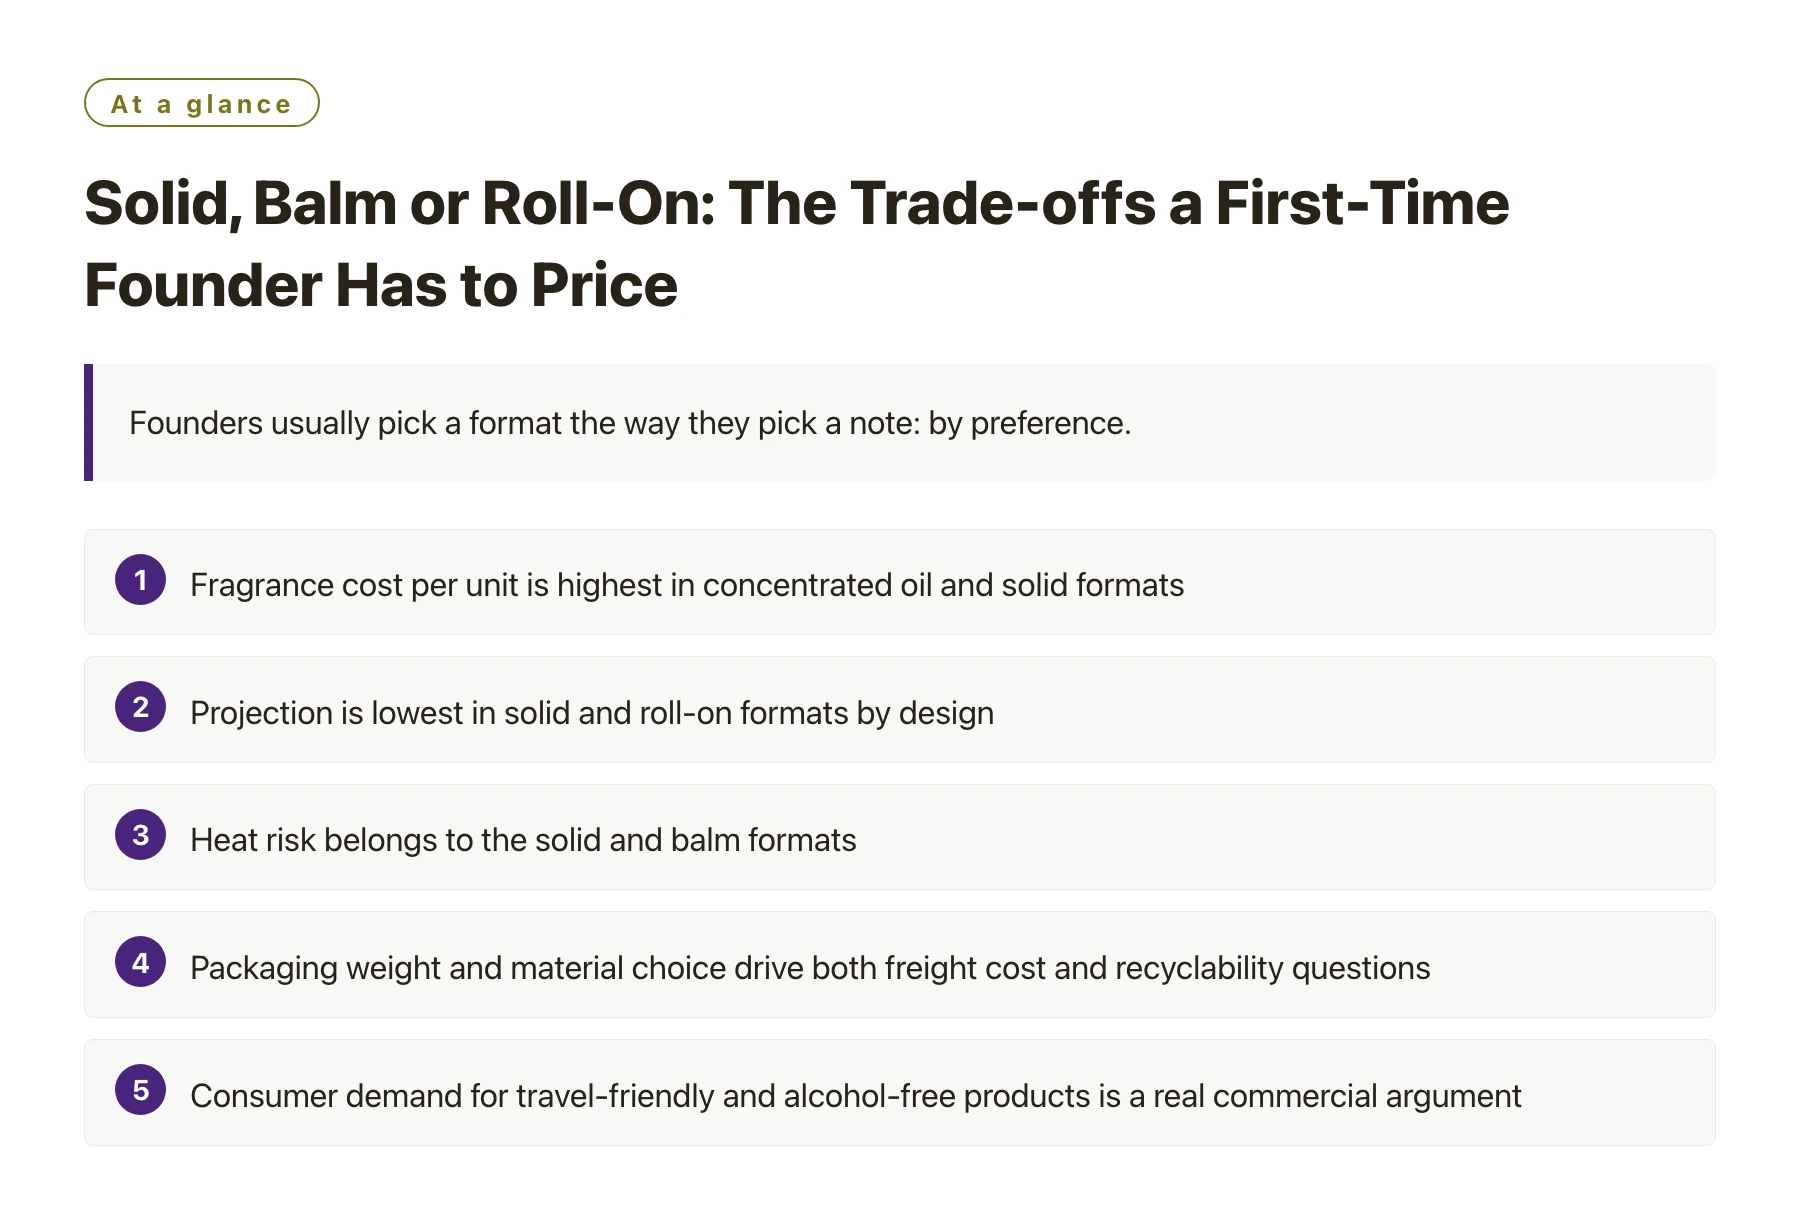The width and height of the screenshot is (1800, 1215).
Task: Select the purple number 1 circle
Action: (x=140, y=580)
